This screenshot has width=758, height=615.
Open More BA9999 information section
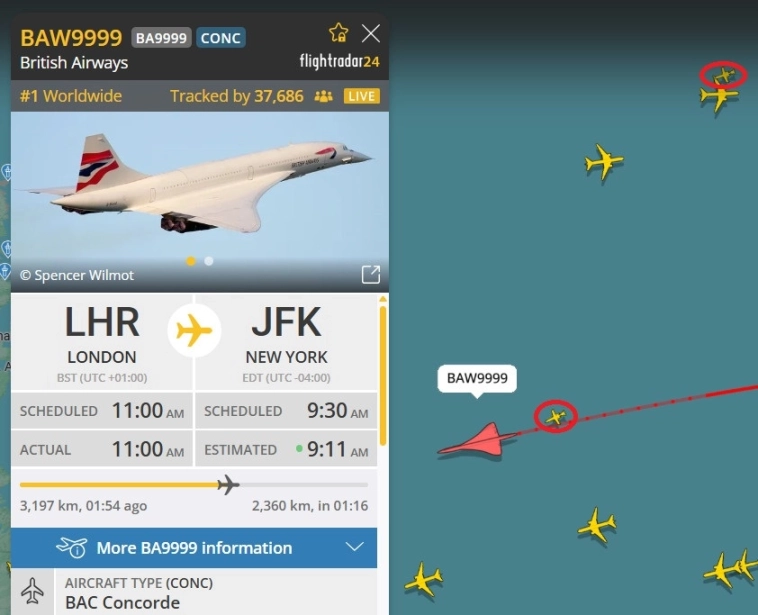(x=194, y=548)
